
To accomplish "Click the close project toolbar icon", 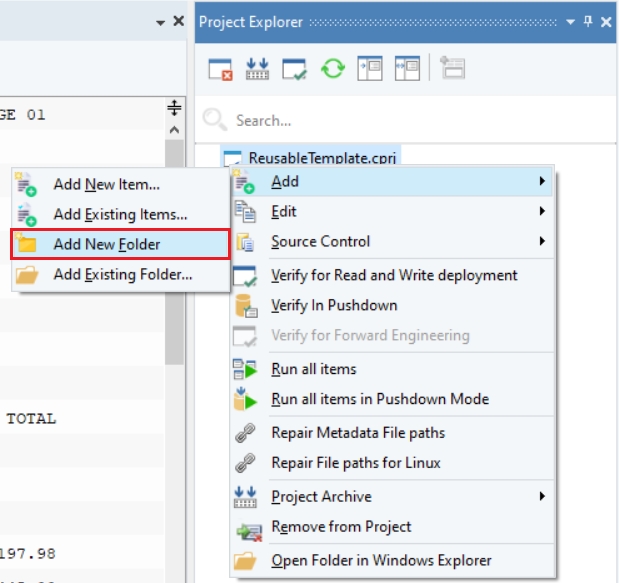I will tap(220, 68).
